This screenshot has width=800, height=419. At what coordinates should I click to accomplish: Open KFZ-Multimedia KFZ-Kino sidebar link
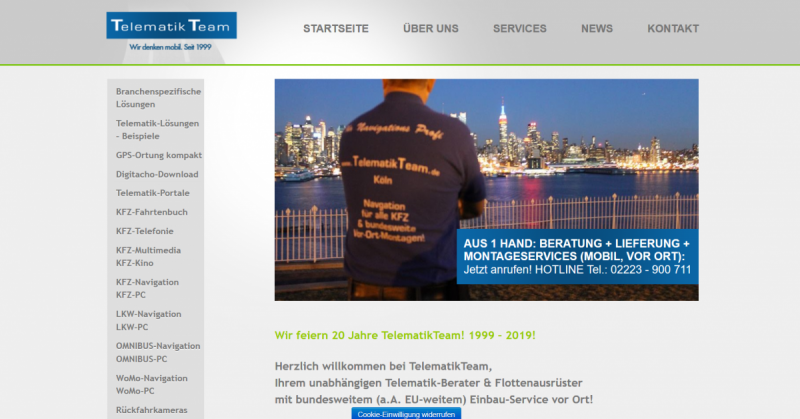(x=148, y=256)
